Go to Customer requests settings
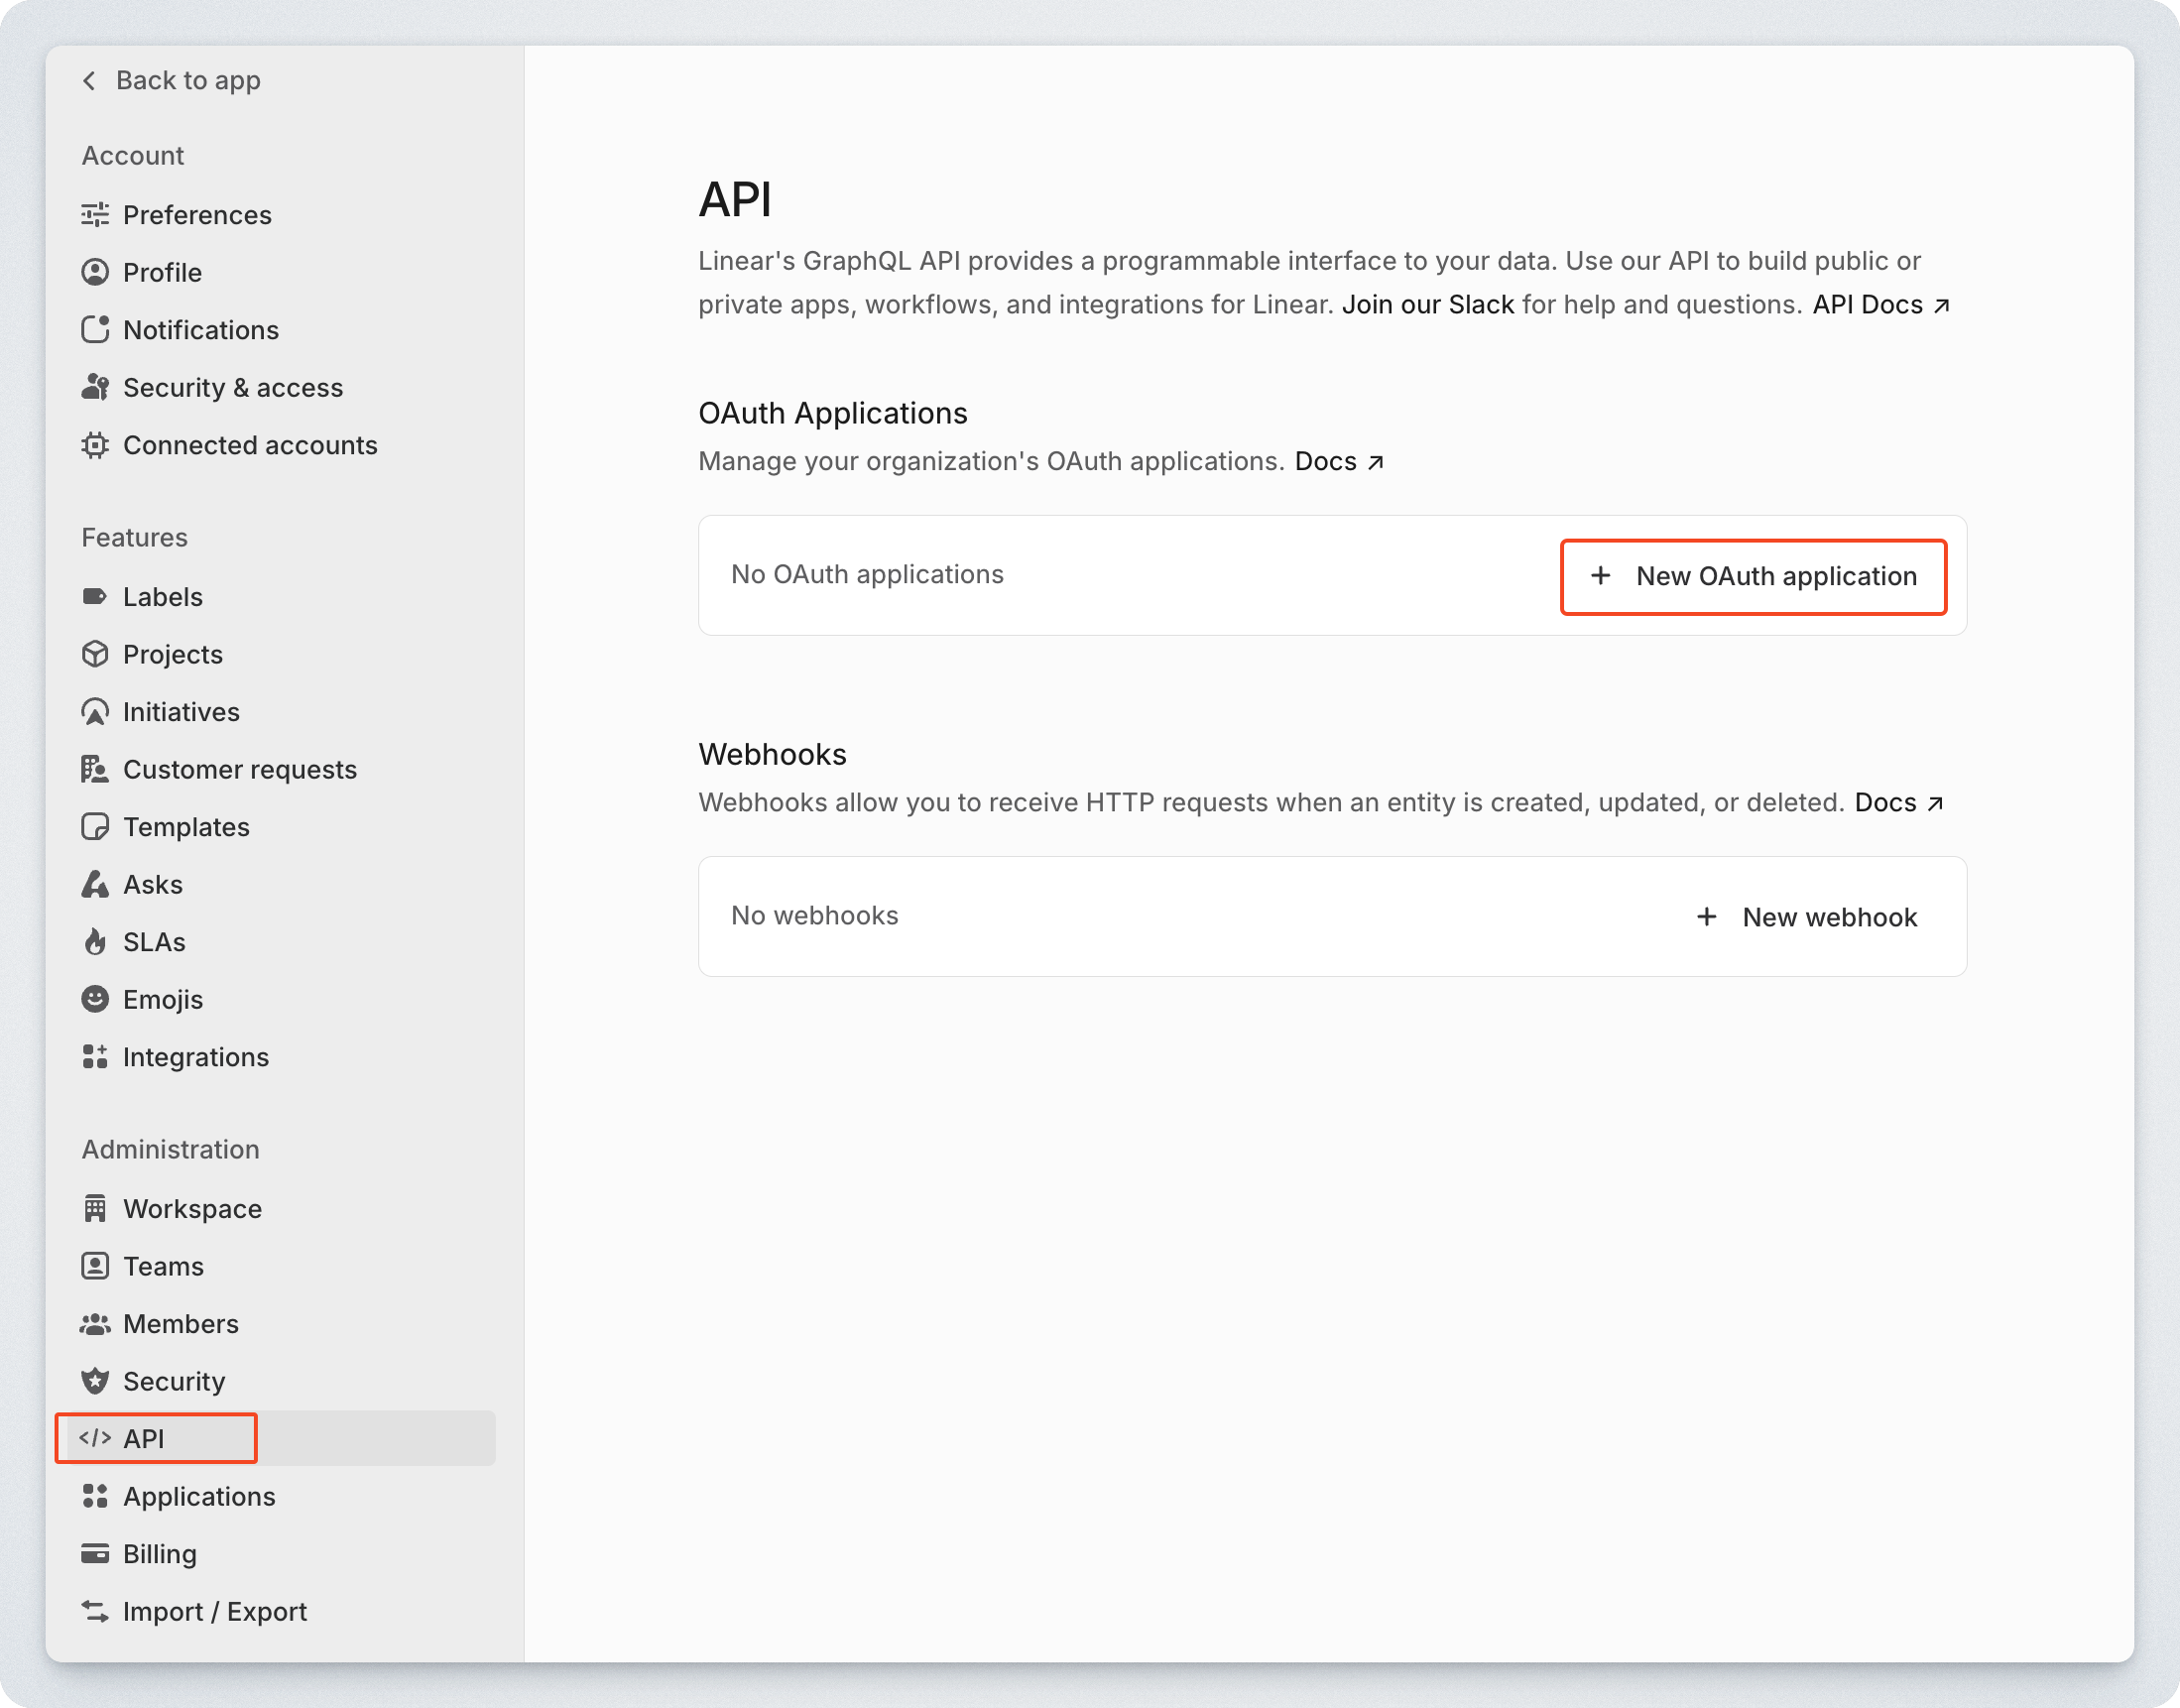The width and height of the screenshot is (2180, 1708). click(x=239, y=769)
